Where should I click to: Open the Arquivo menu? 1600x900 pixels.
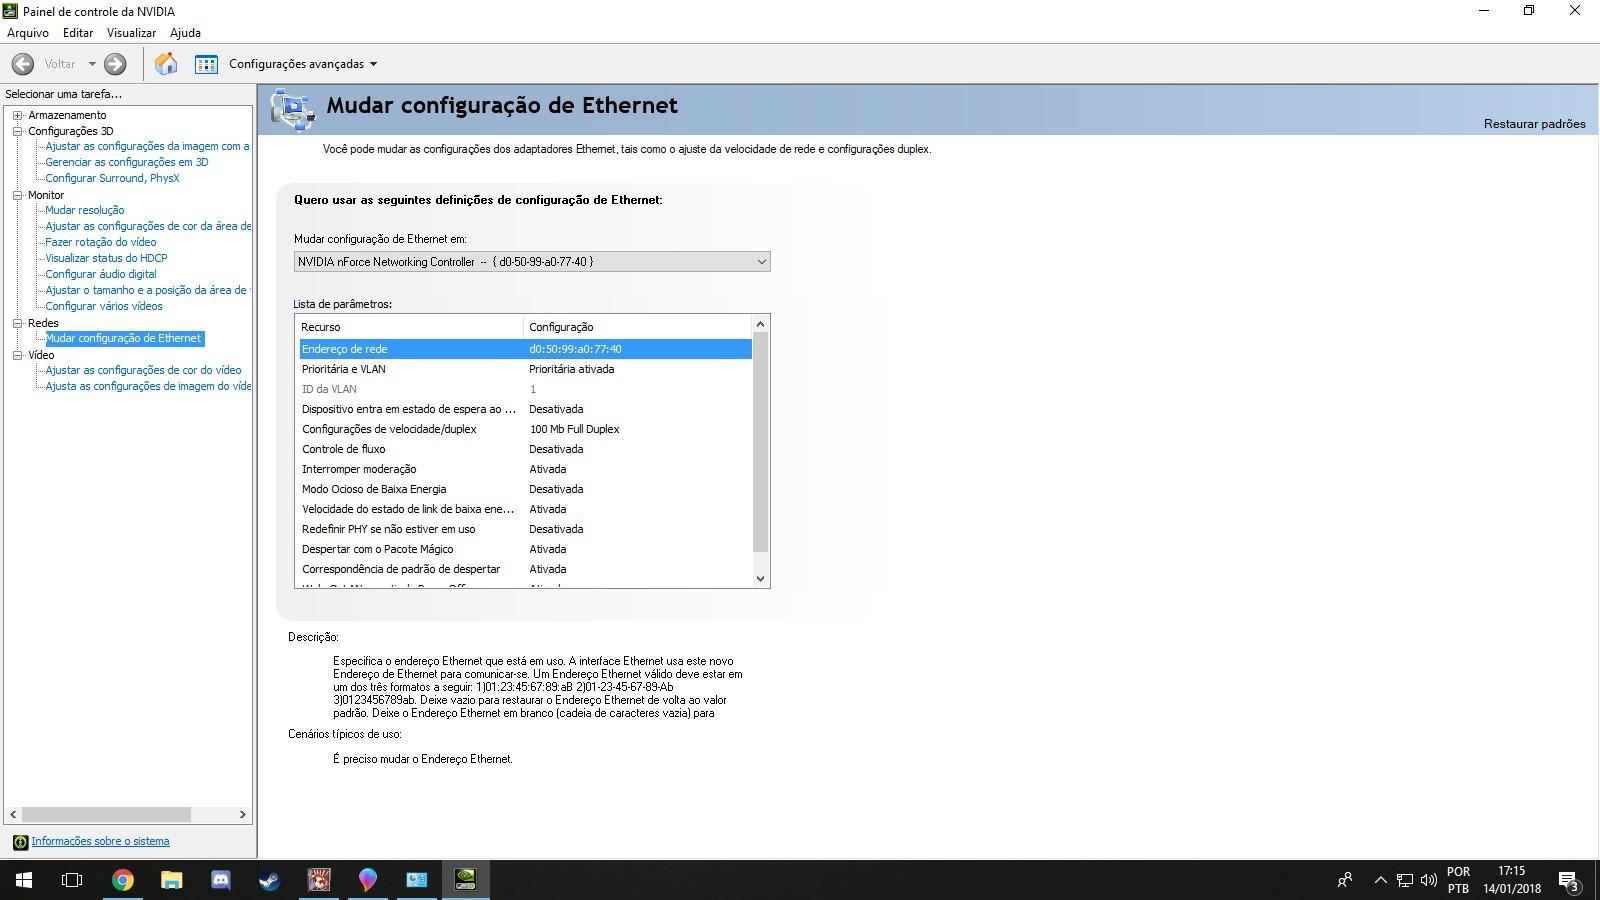(x=28, y=33)
